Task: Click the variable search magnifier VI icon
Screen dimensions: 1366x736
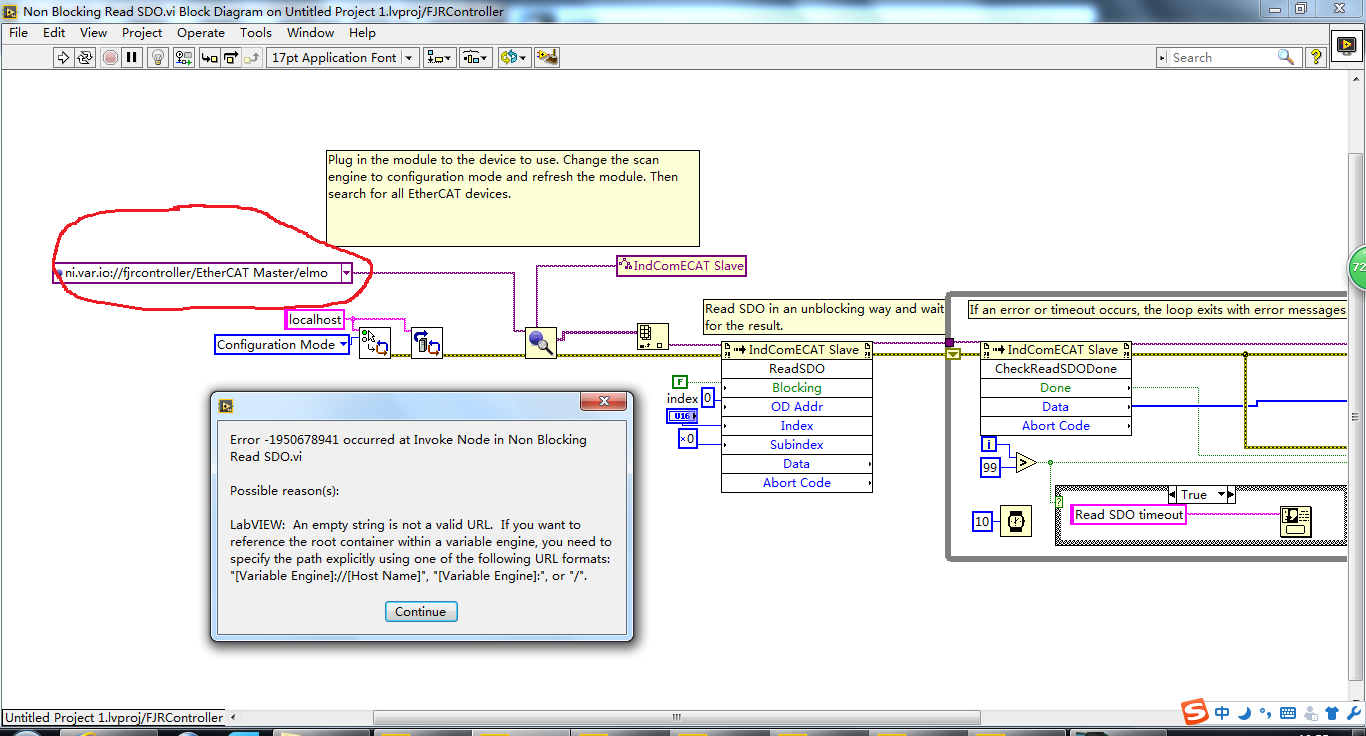Action: 541,343
